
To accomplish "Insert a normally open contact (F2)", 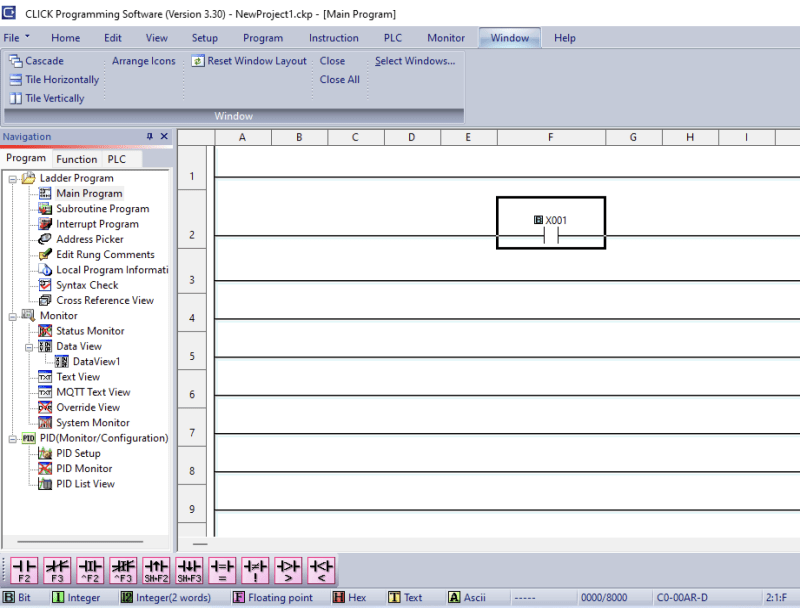I will (x=24, y=570).
